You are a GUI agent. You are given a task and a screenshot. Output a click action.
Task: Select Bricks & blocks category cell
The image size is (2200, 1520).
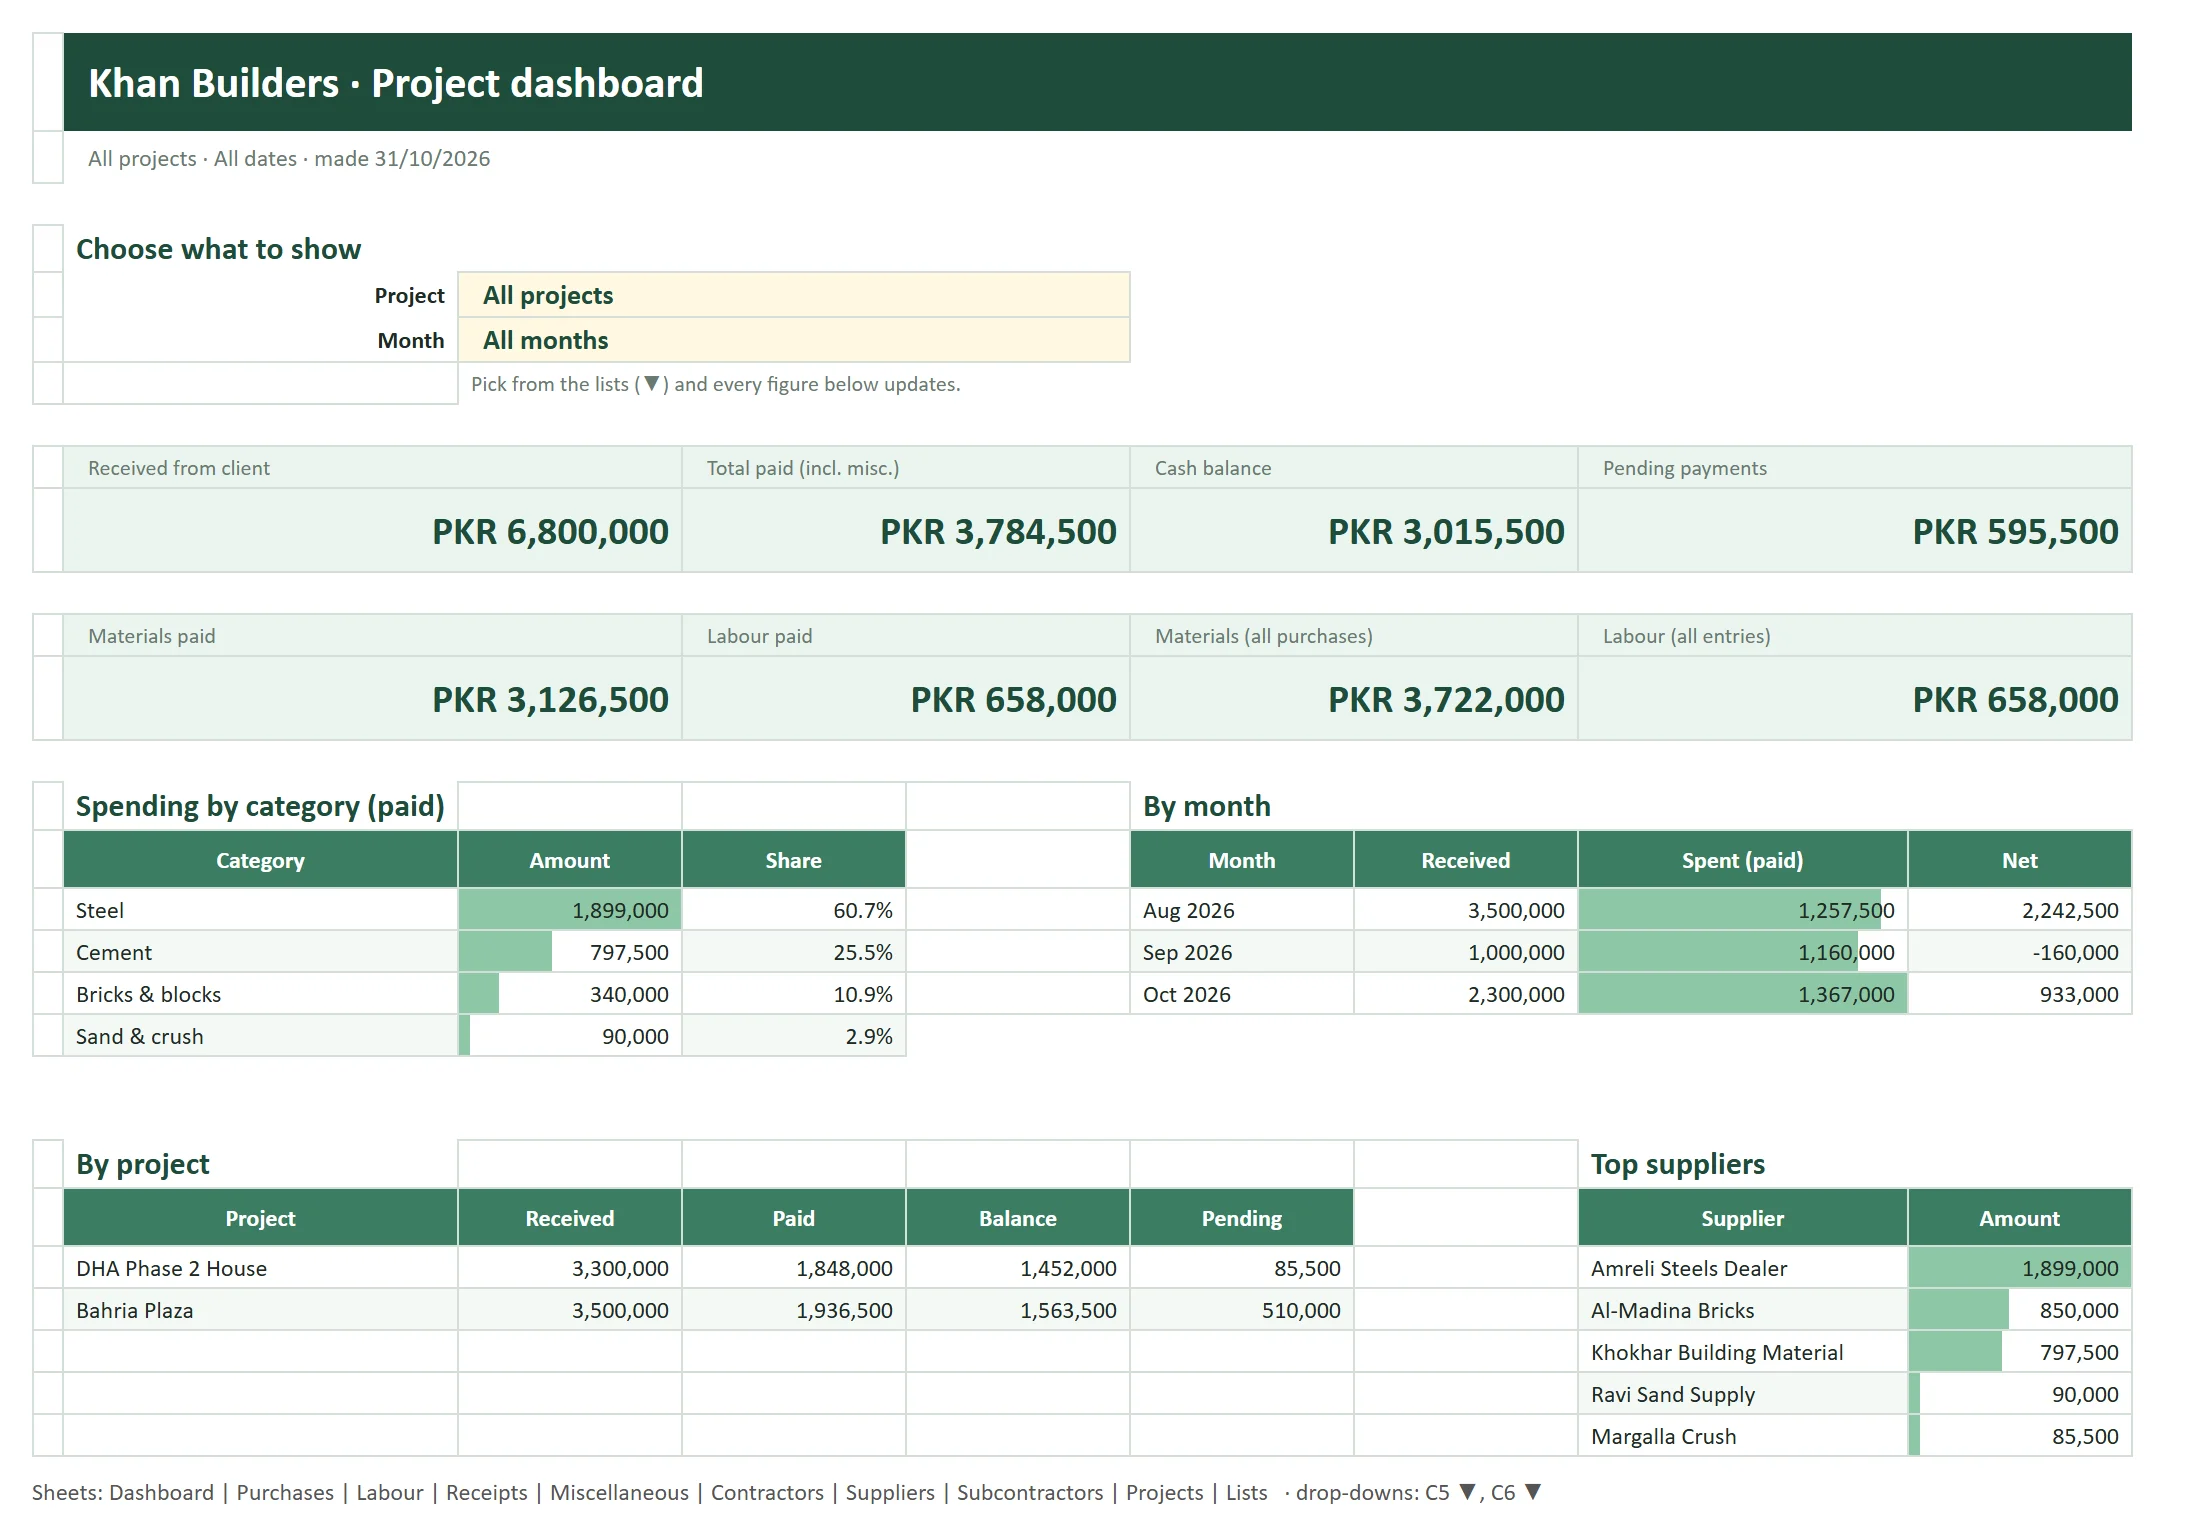(260, 994)
